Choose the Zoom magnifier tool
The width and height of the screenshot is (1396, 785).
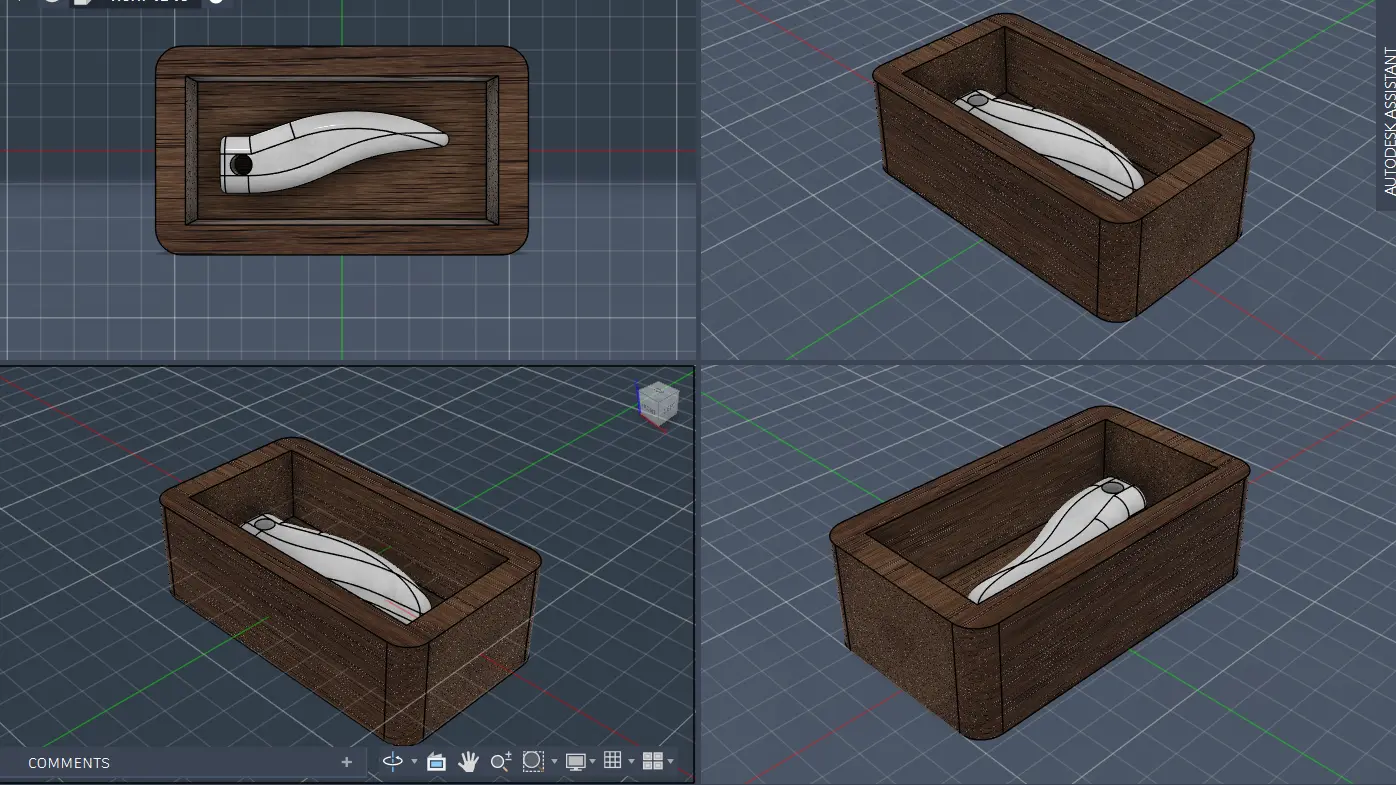pyautogui.click(x=501, y=762)
